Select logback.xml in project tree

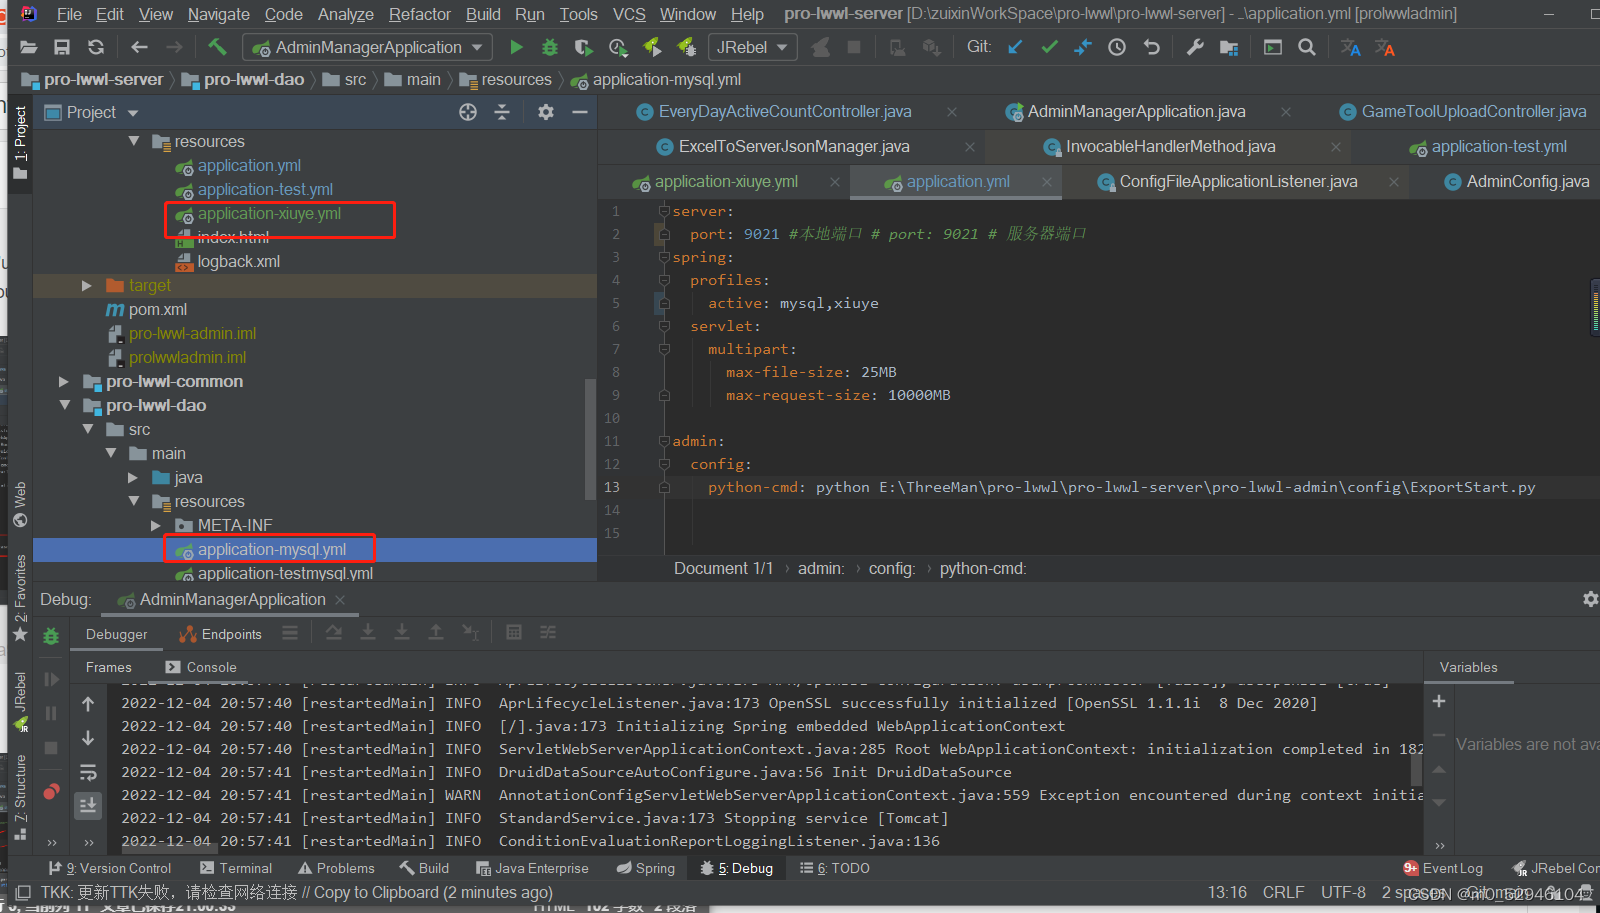click(x=239, y=261)
